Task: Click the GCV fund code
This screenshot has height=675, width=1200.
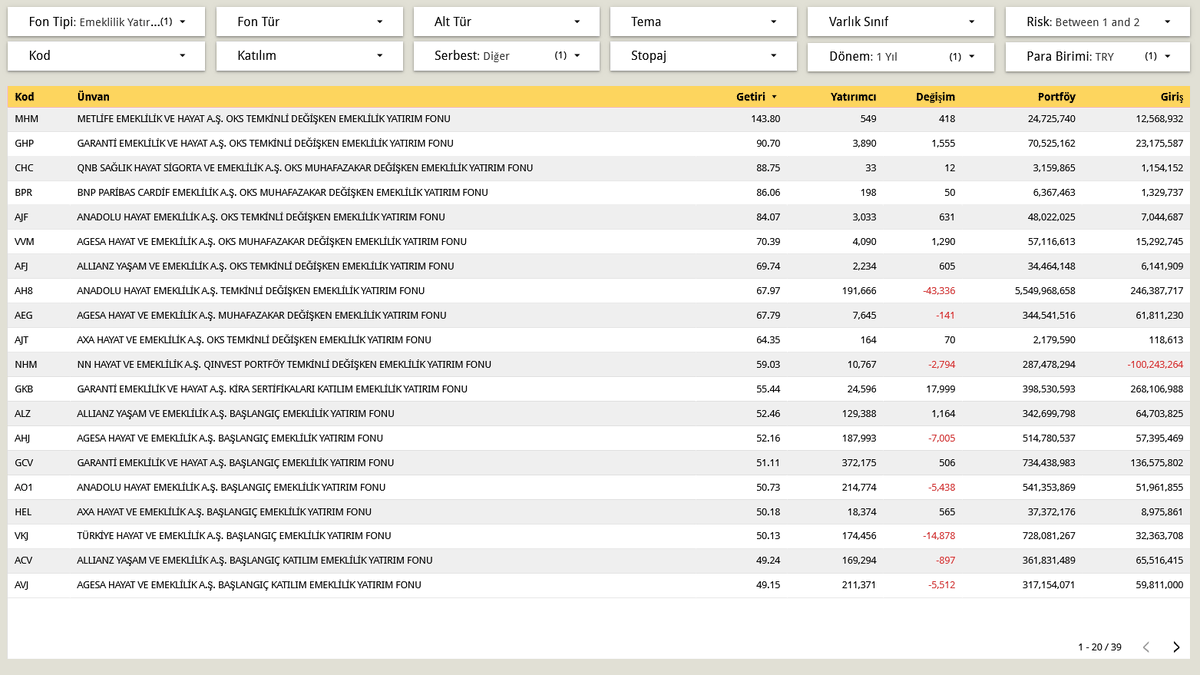Action: 25,462
